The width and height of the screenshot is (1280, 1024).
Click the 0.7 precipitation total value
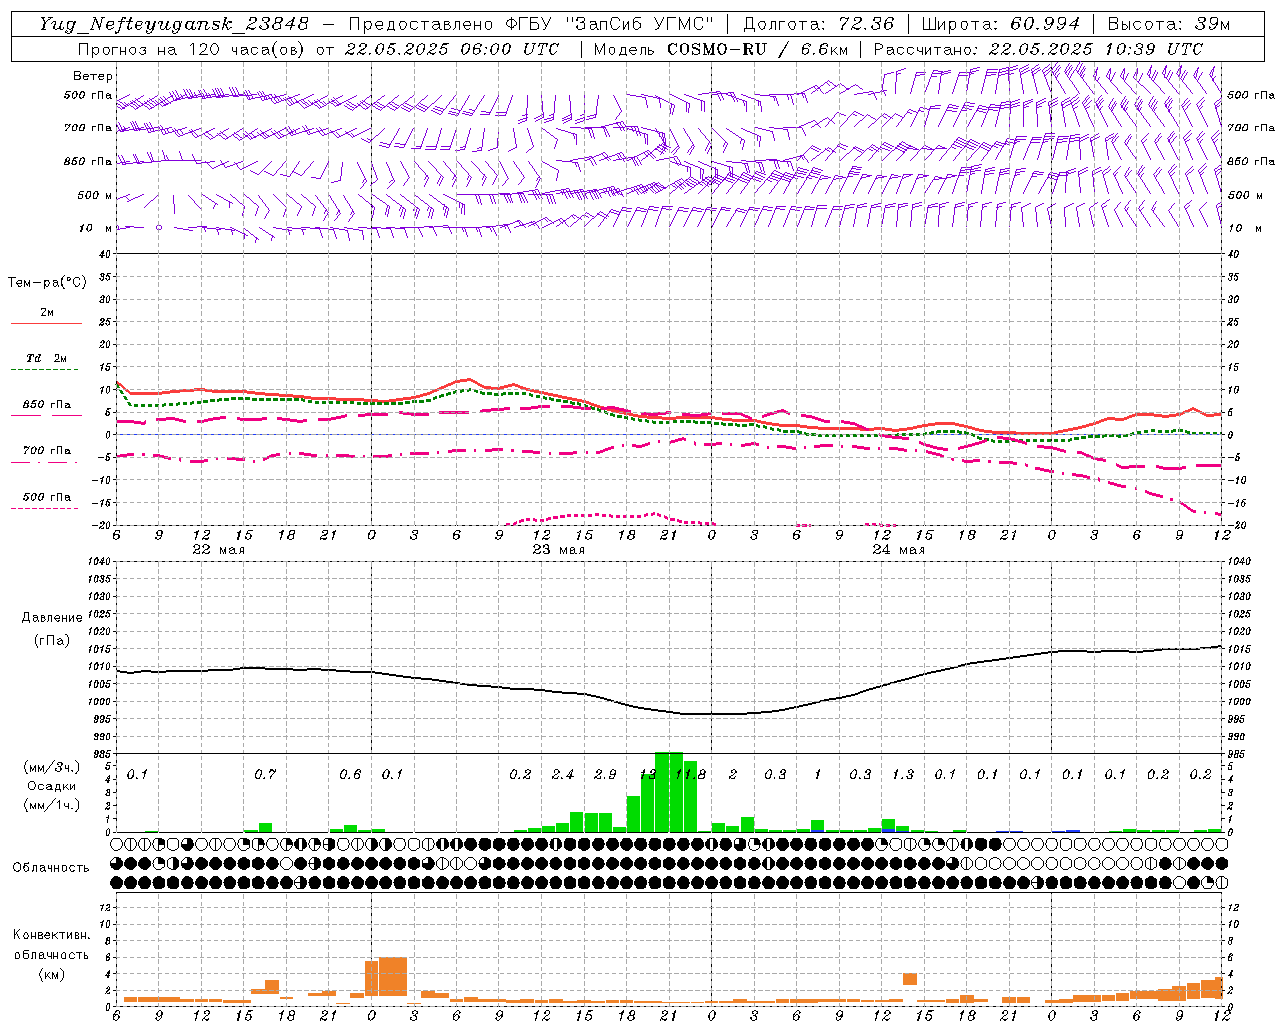click(x=265, y=775)
